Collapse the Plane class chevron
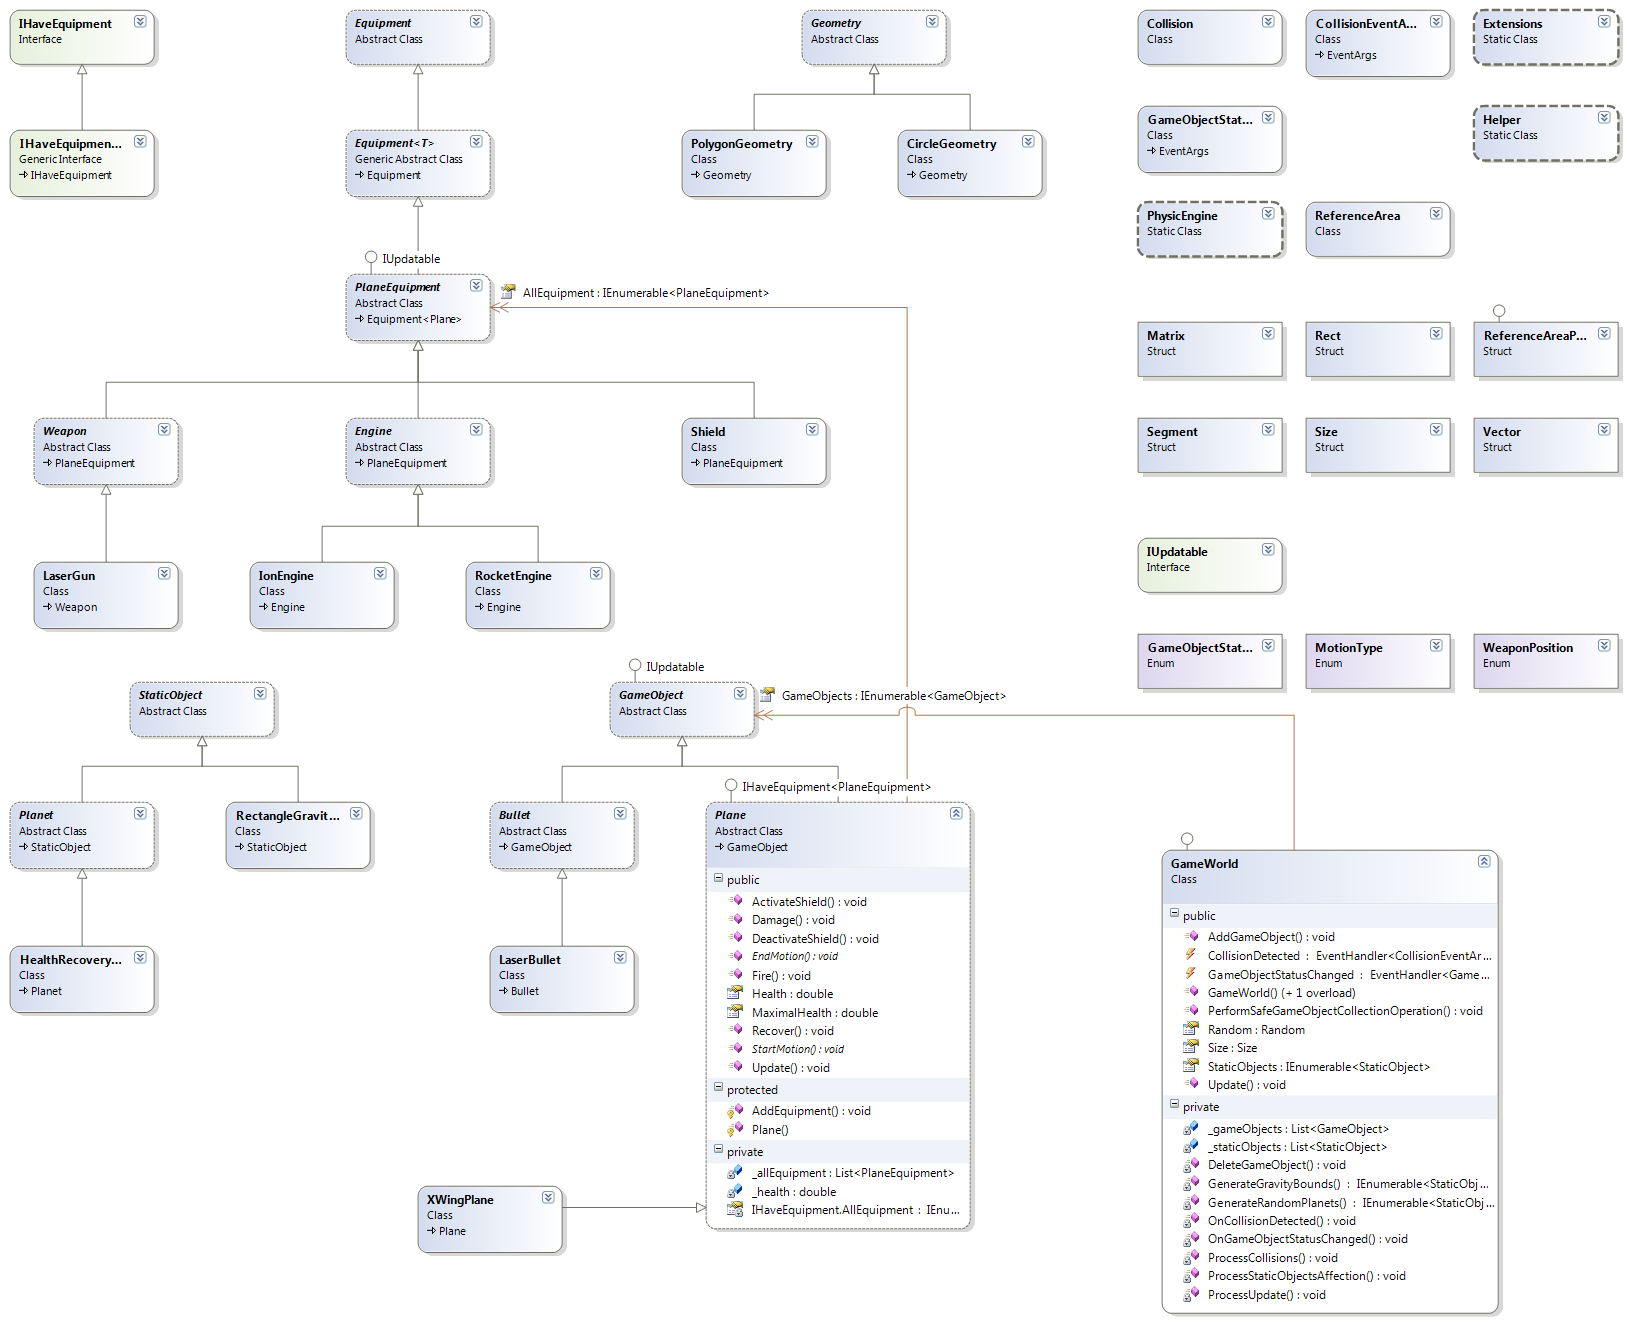 [956, 813]
